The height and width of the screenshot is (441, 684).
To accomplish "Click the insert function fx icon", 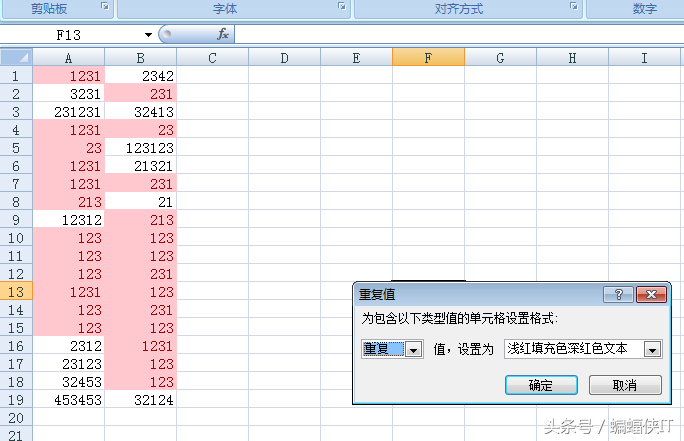I will click(223, 34).
